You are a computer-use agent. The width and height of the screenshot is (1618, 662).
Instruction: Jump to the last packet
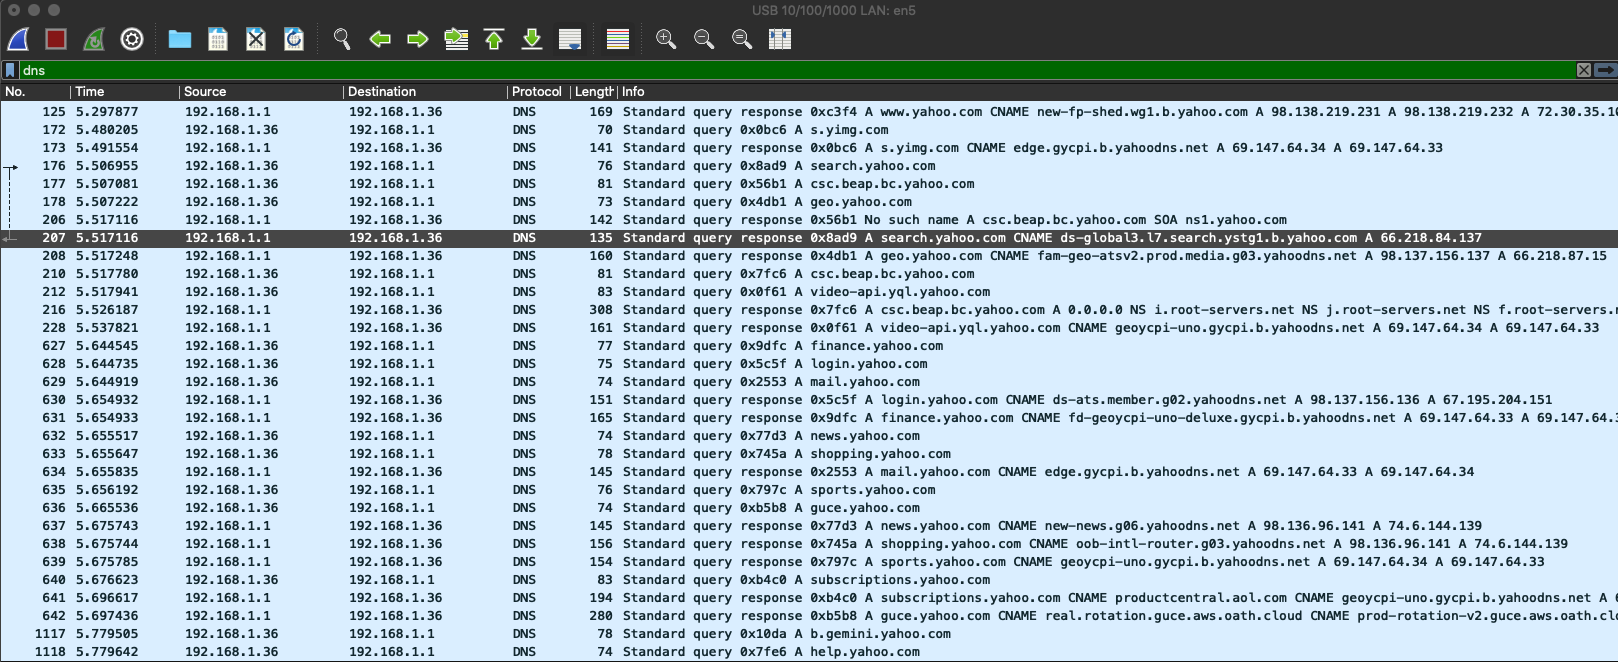(x=532, y=39)
